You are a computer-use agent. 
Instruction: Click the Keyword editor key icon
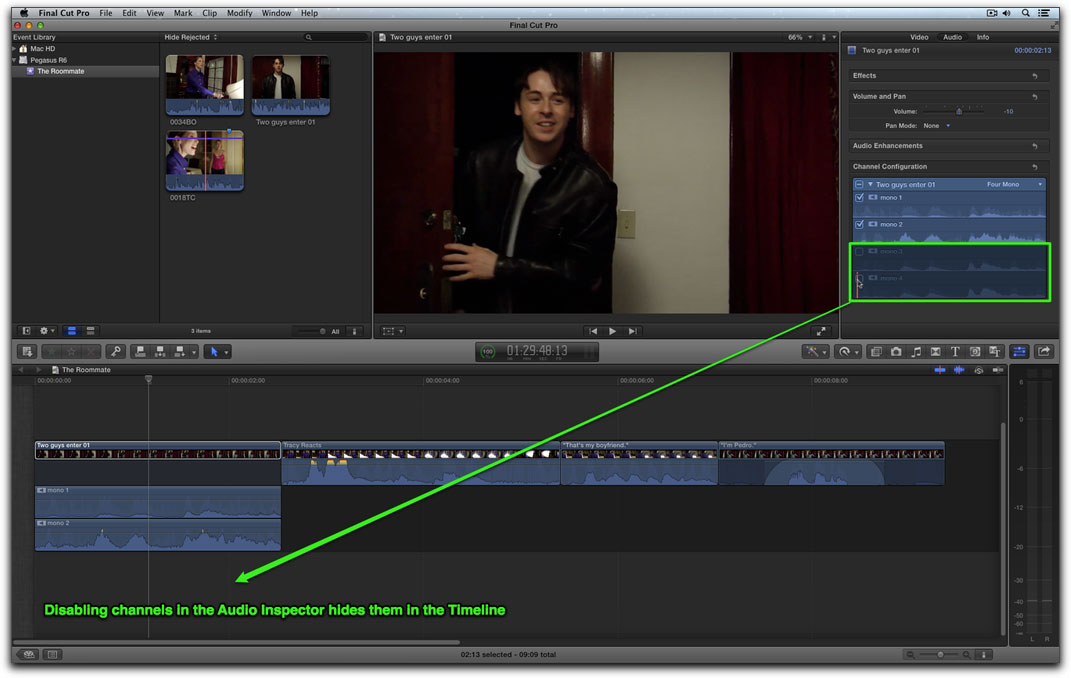(115, 352)
